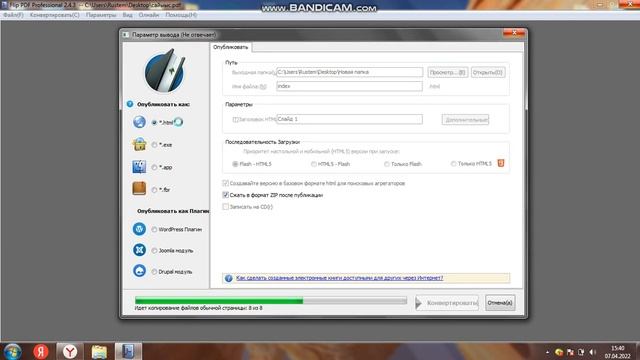This screenshot has height=360, width=640.
Task: Close the Параметр вывода dialog
Action: pos(513,33)
